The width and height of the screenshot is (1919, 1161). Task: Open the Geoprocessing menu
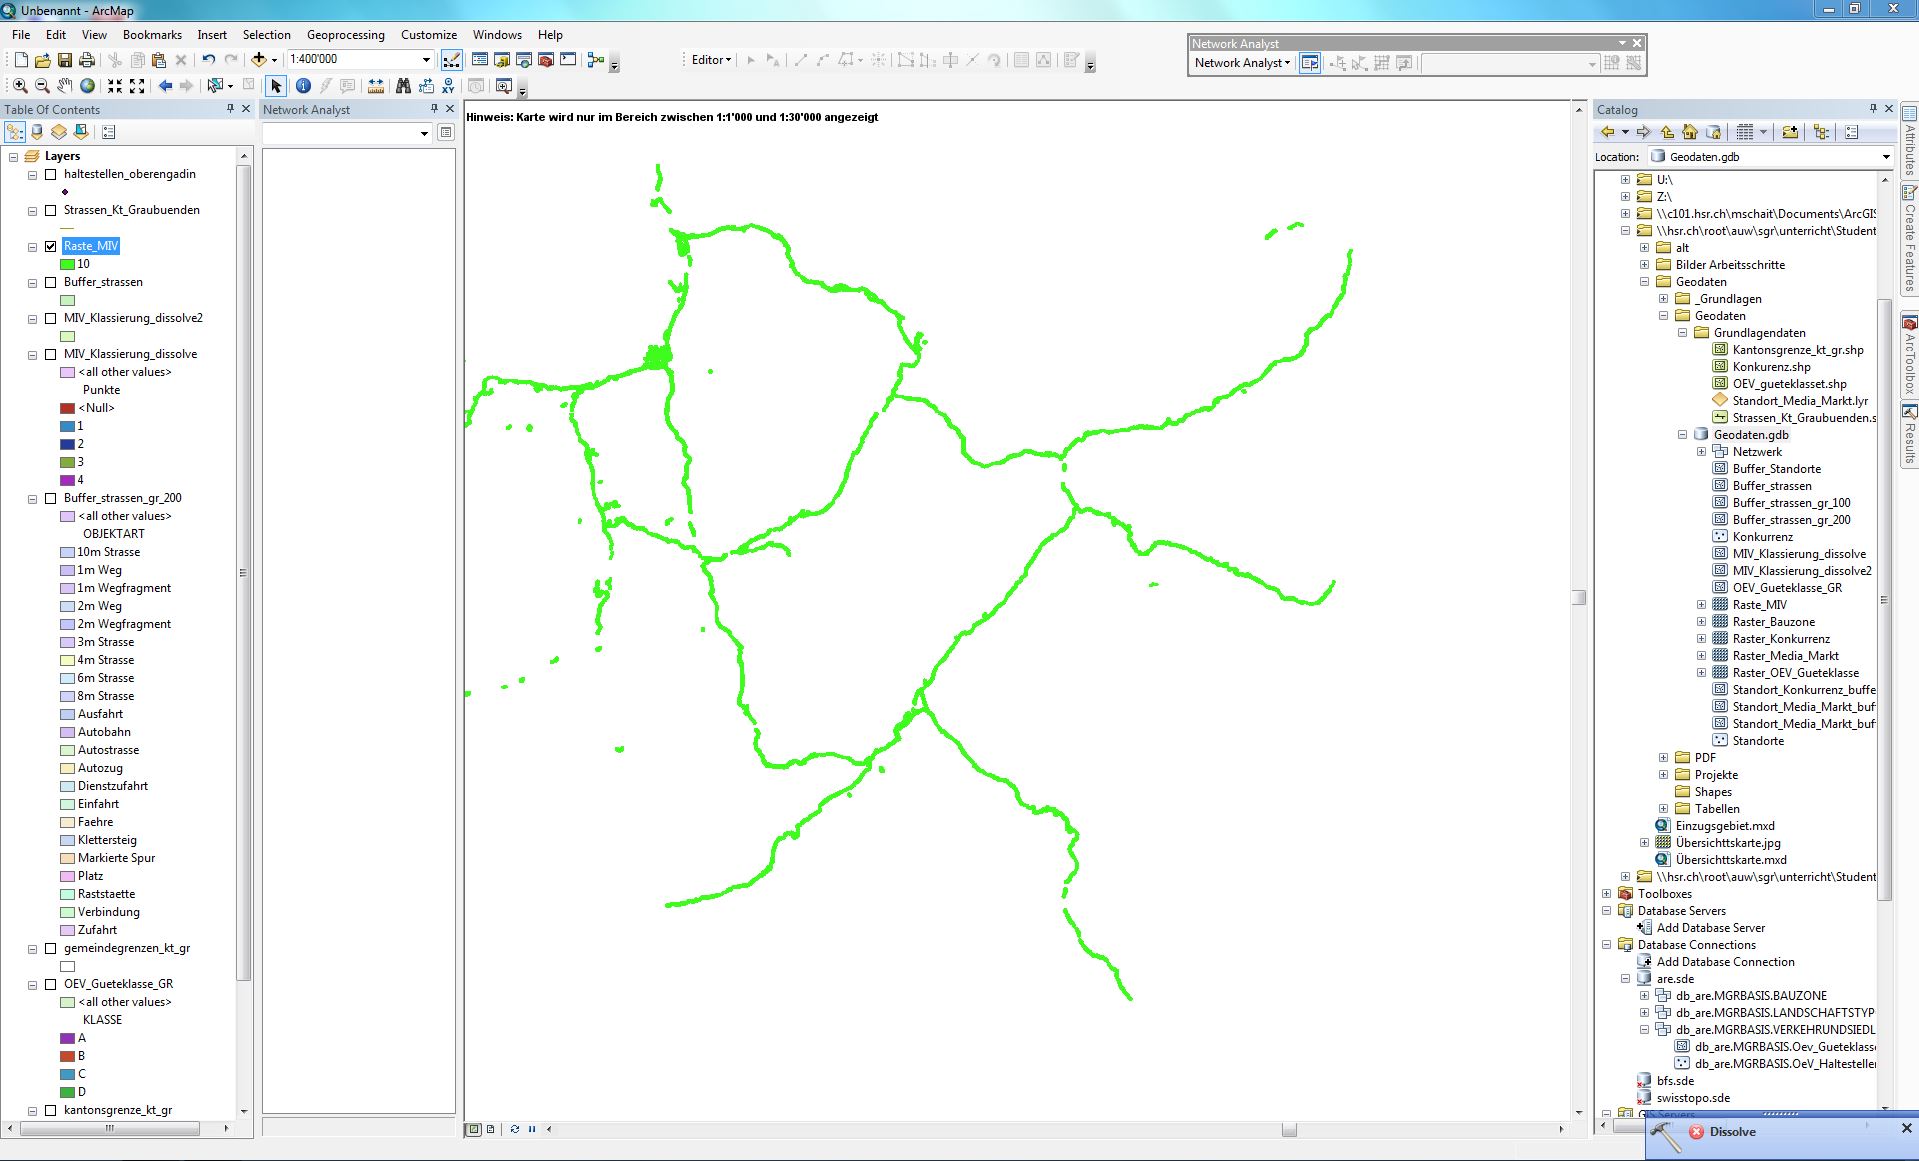(x=345, y=34)
